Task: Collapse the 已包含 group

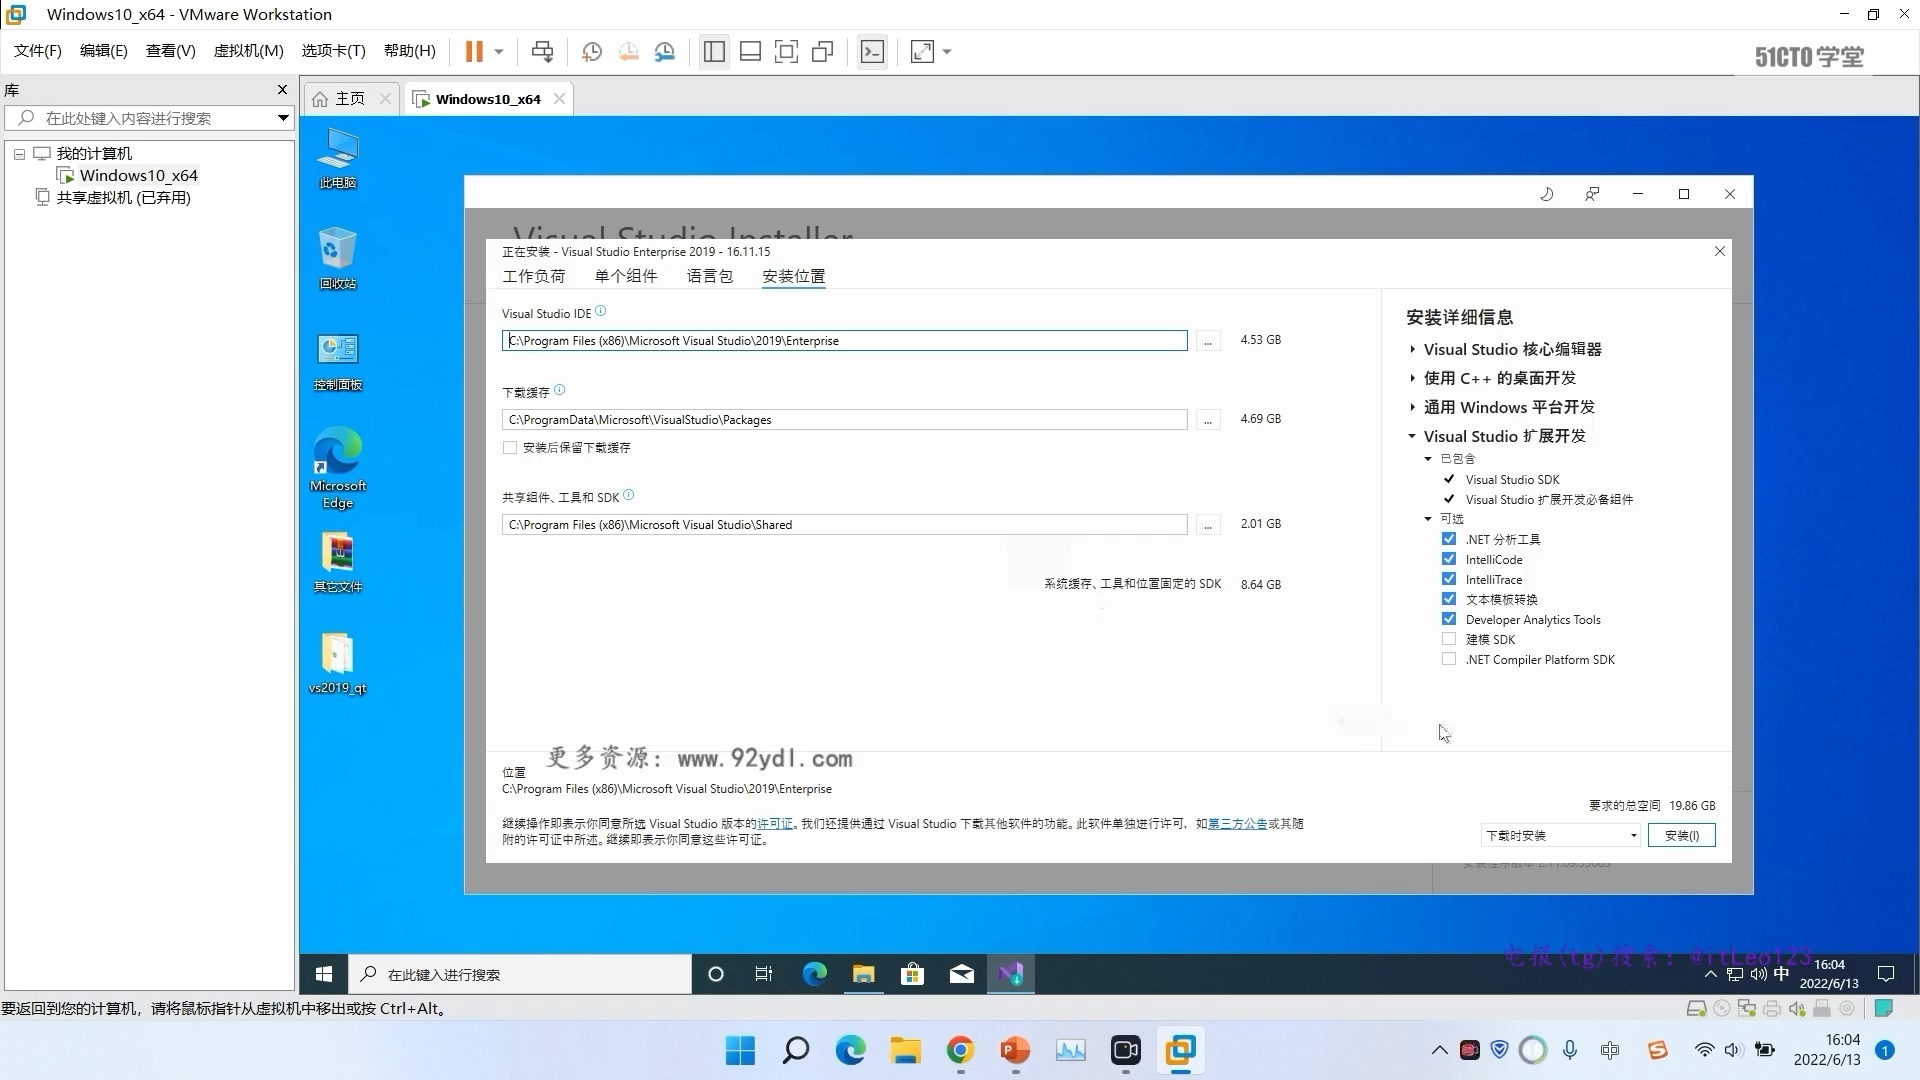Action: (1428, 459)
